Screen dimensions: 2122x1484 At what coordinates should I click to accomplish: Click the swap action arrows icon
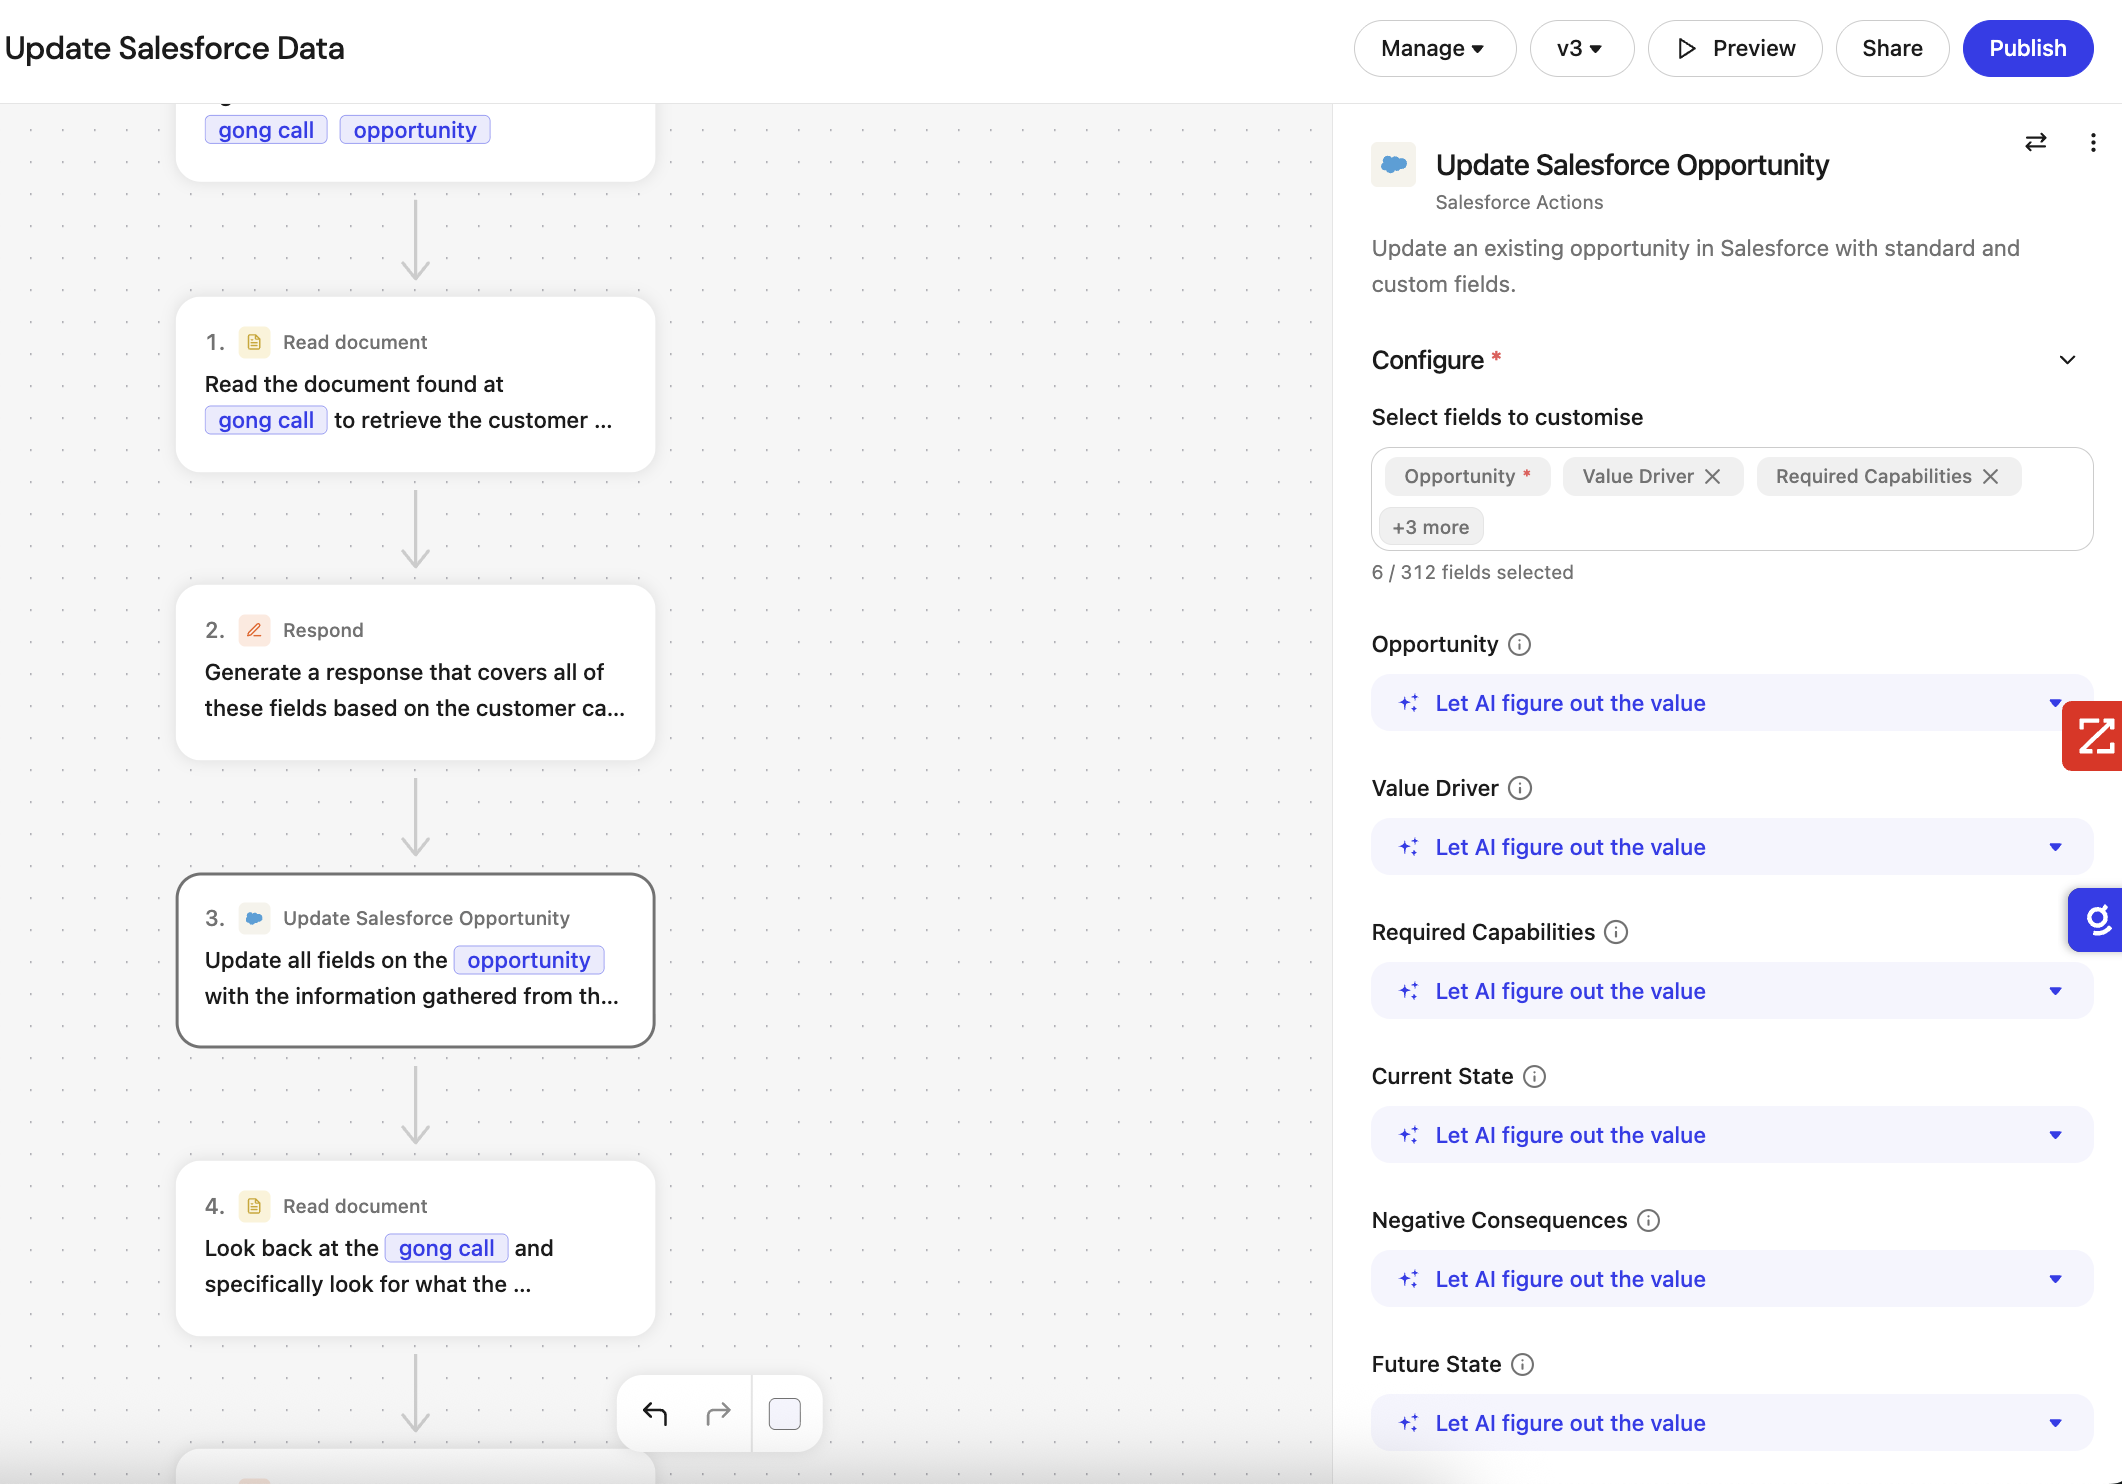[2035, 142]
